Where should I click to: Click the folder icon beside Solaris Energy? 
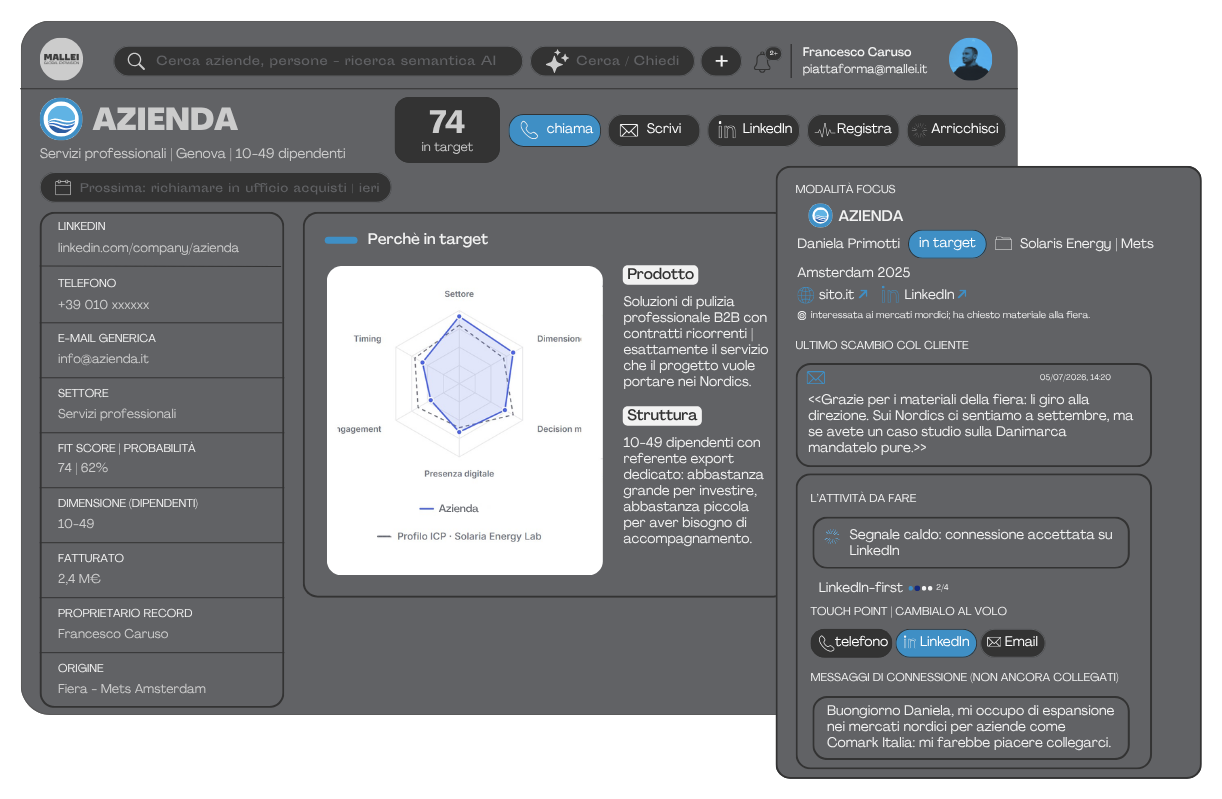1004,244
